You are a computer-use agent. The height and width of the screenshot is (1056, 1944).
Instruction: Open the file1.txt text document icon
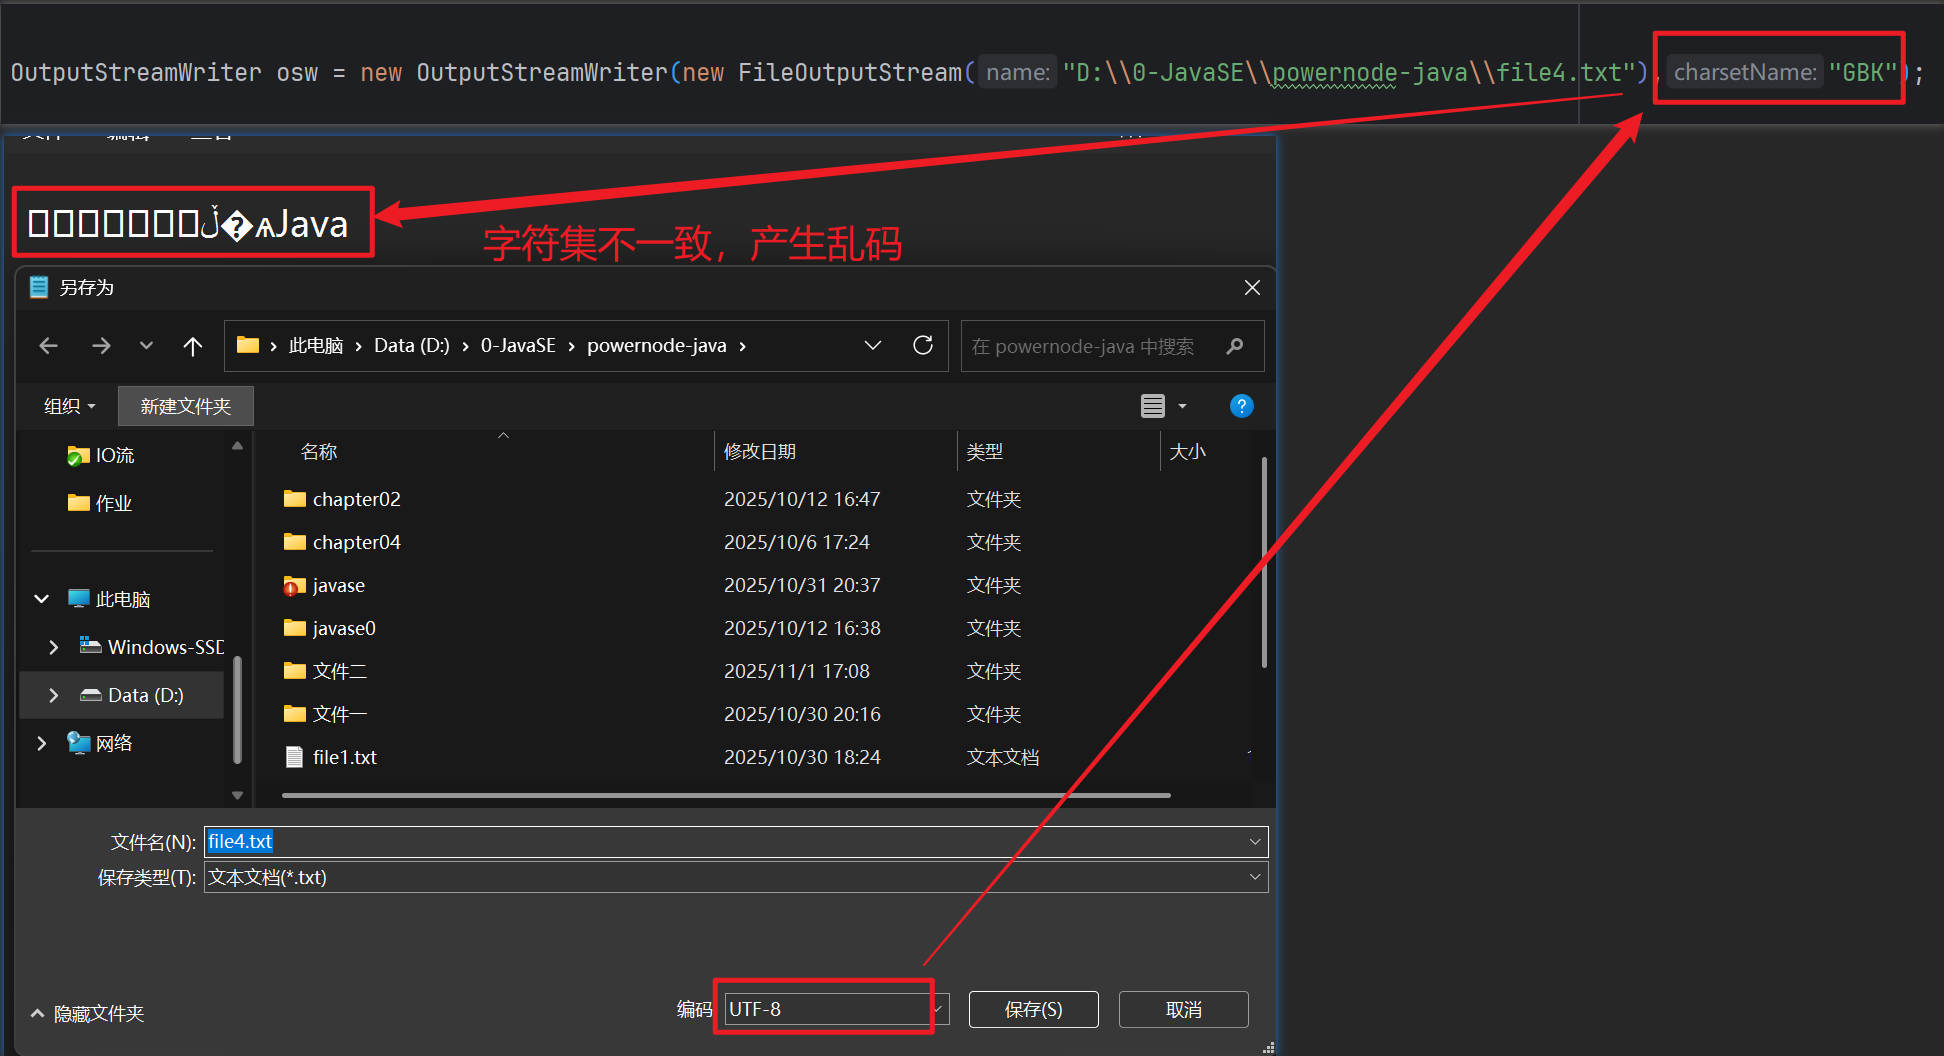(x=294, y=757)
